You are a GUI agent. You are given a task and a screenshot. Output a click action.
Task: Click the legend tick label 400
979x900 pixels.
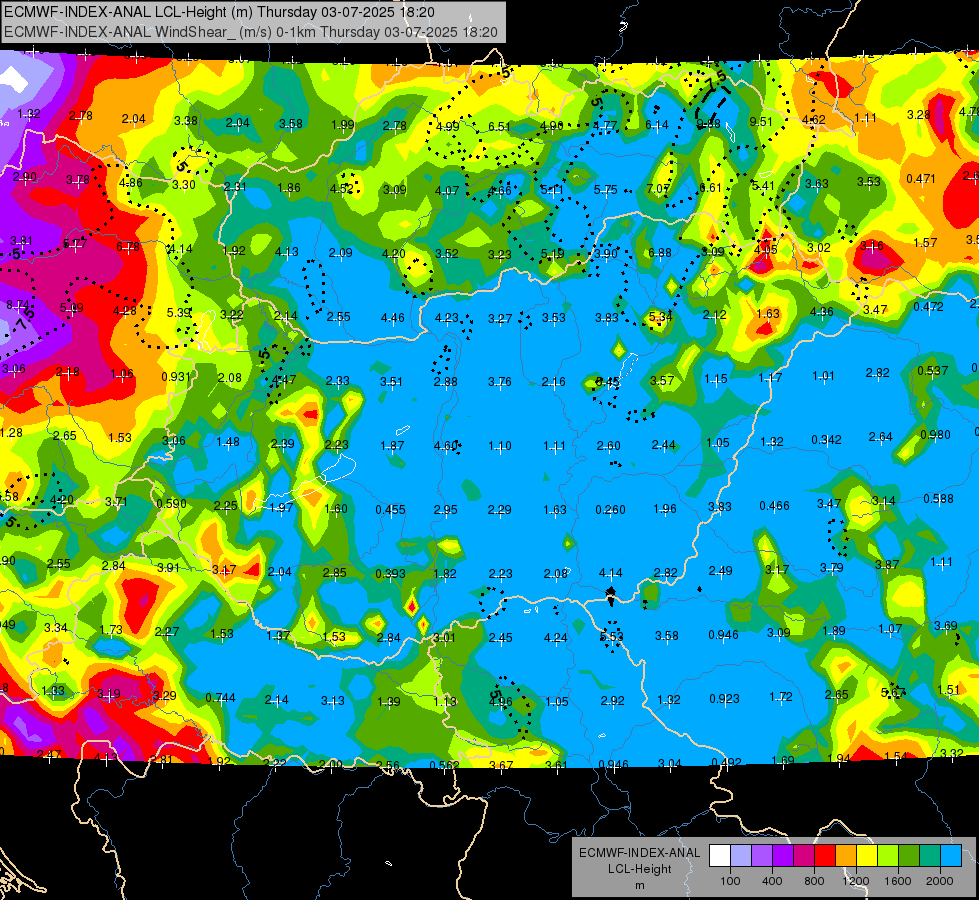tap(772, 881)
